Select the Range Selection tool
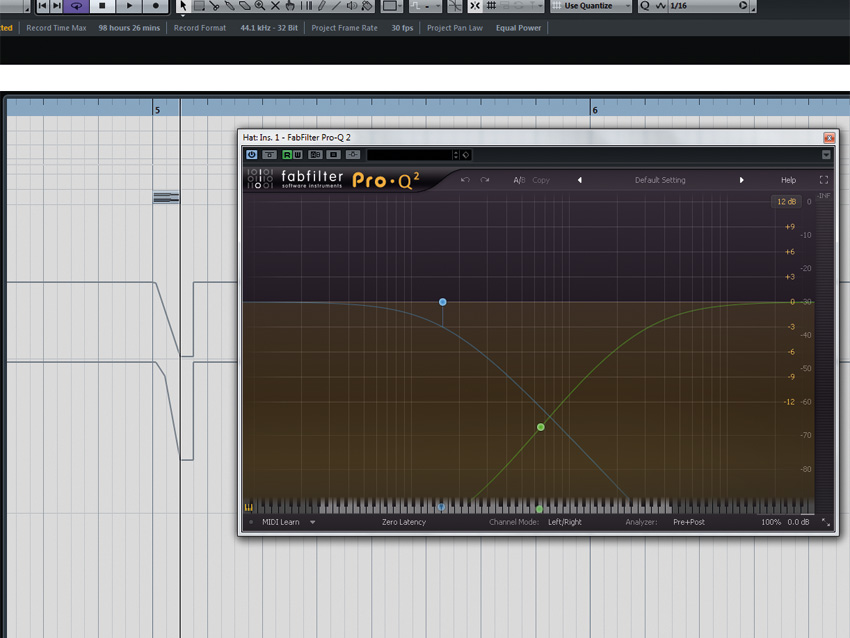 pyautogui.click(x=199, y=6)
